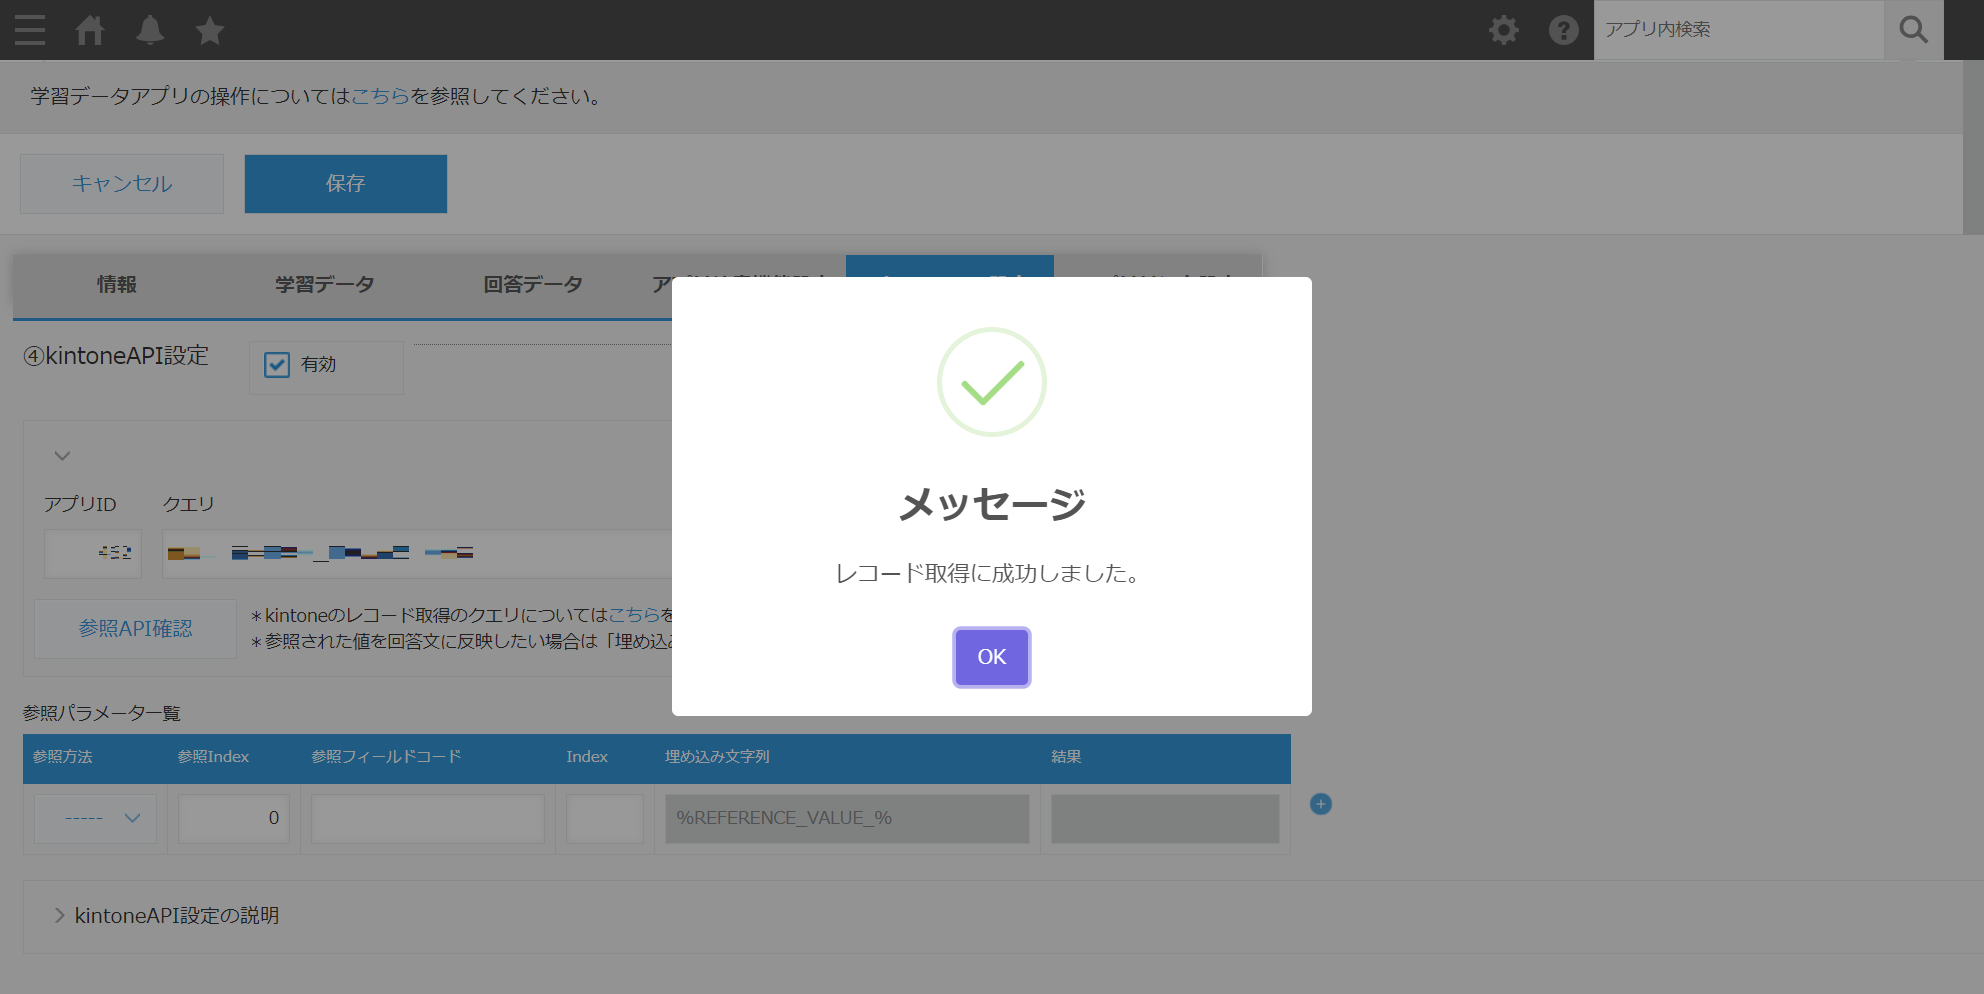Go to the home portal icon
This screenshot has height=994, width=1984.
90,30
